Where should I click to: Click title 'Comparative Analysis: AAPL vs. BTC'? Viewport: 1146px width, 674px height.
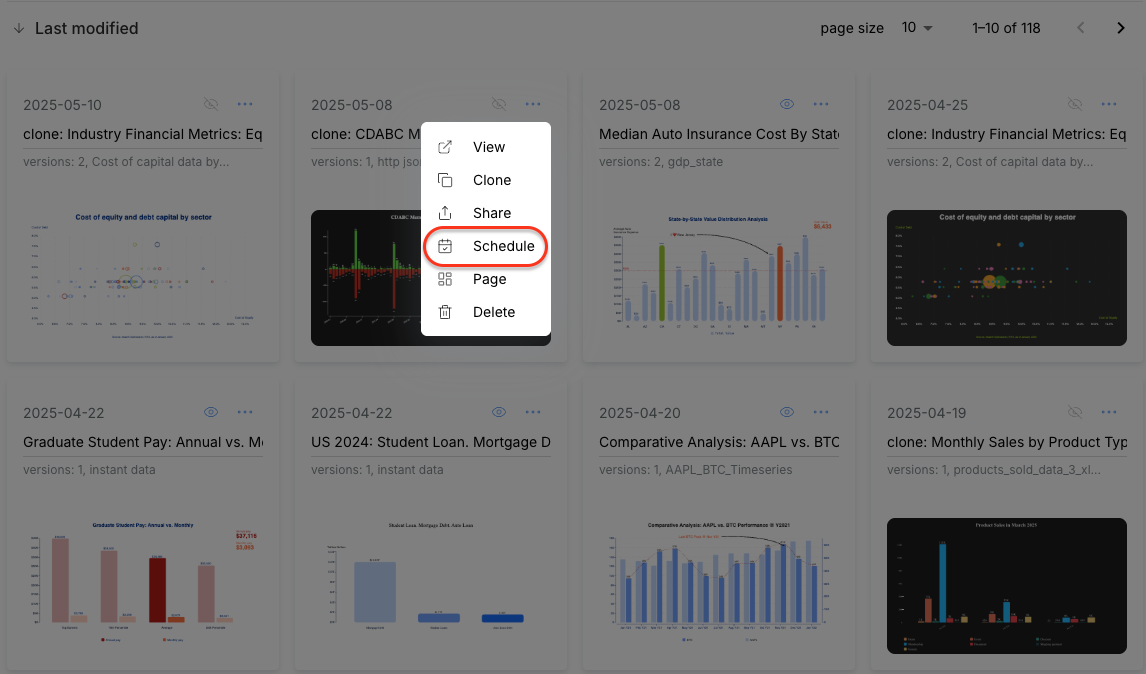(719, 442)
